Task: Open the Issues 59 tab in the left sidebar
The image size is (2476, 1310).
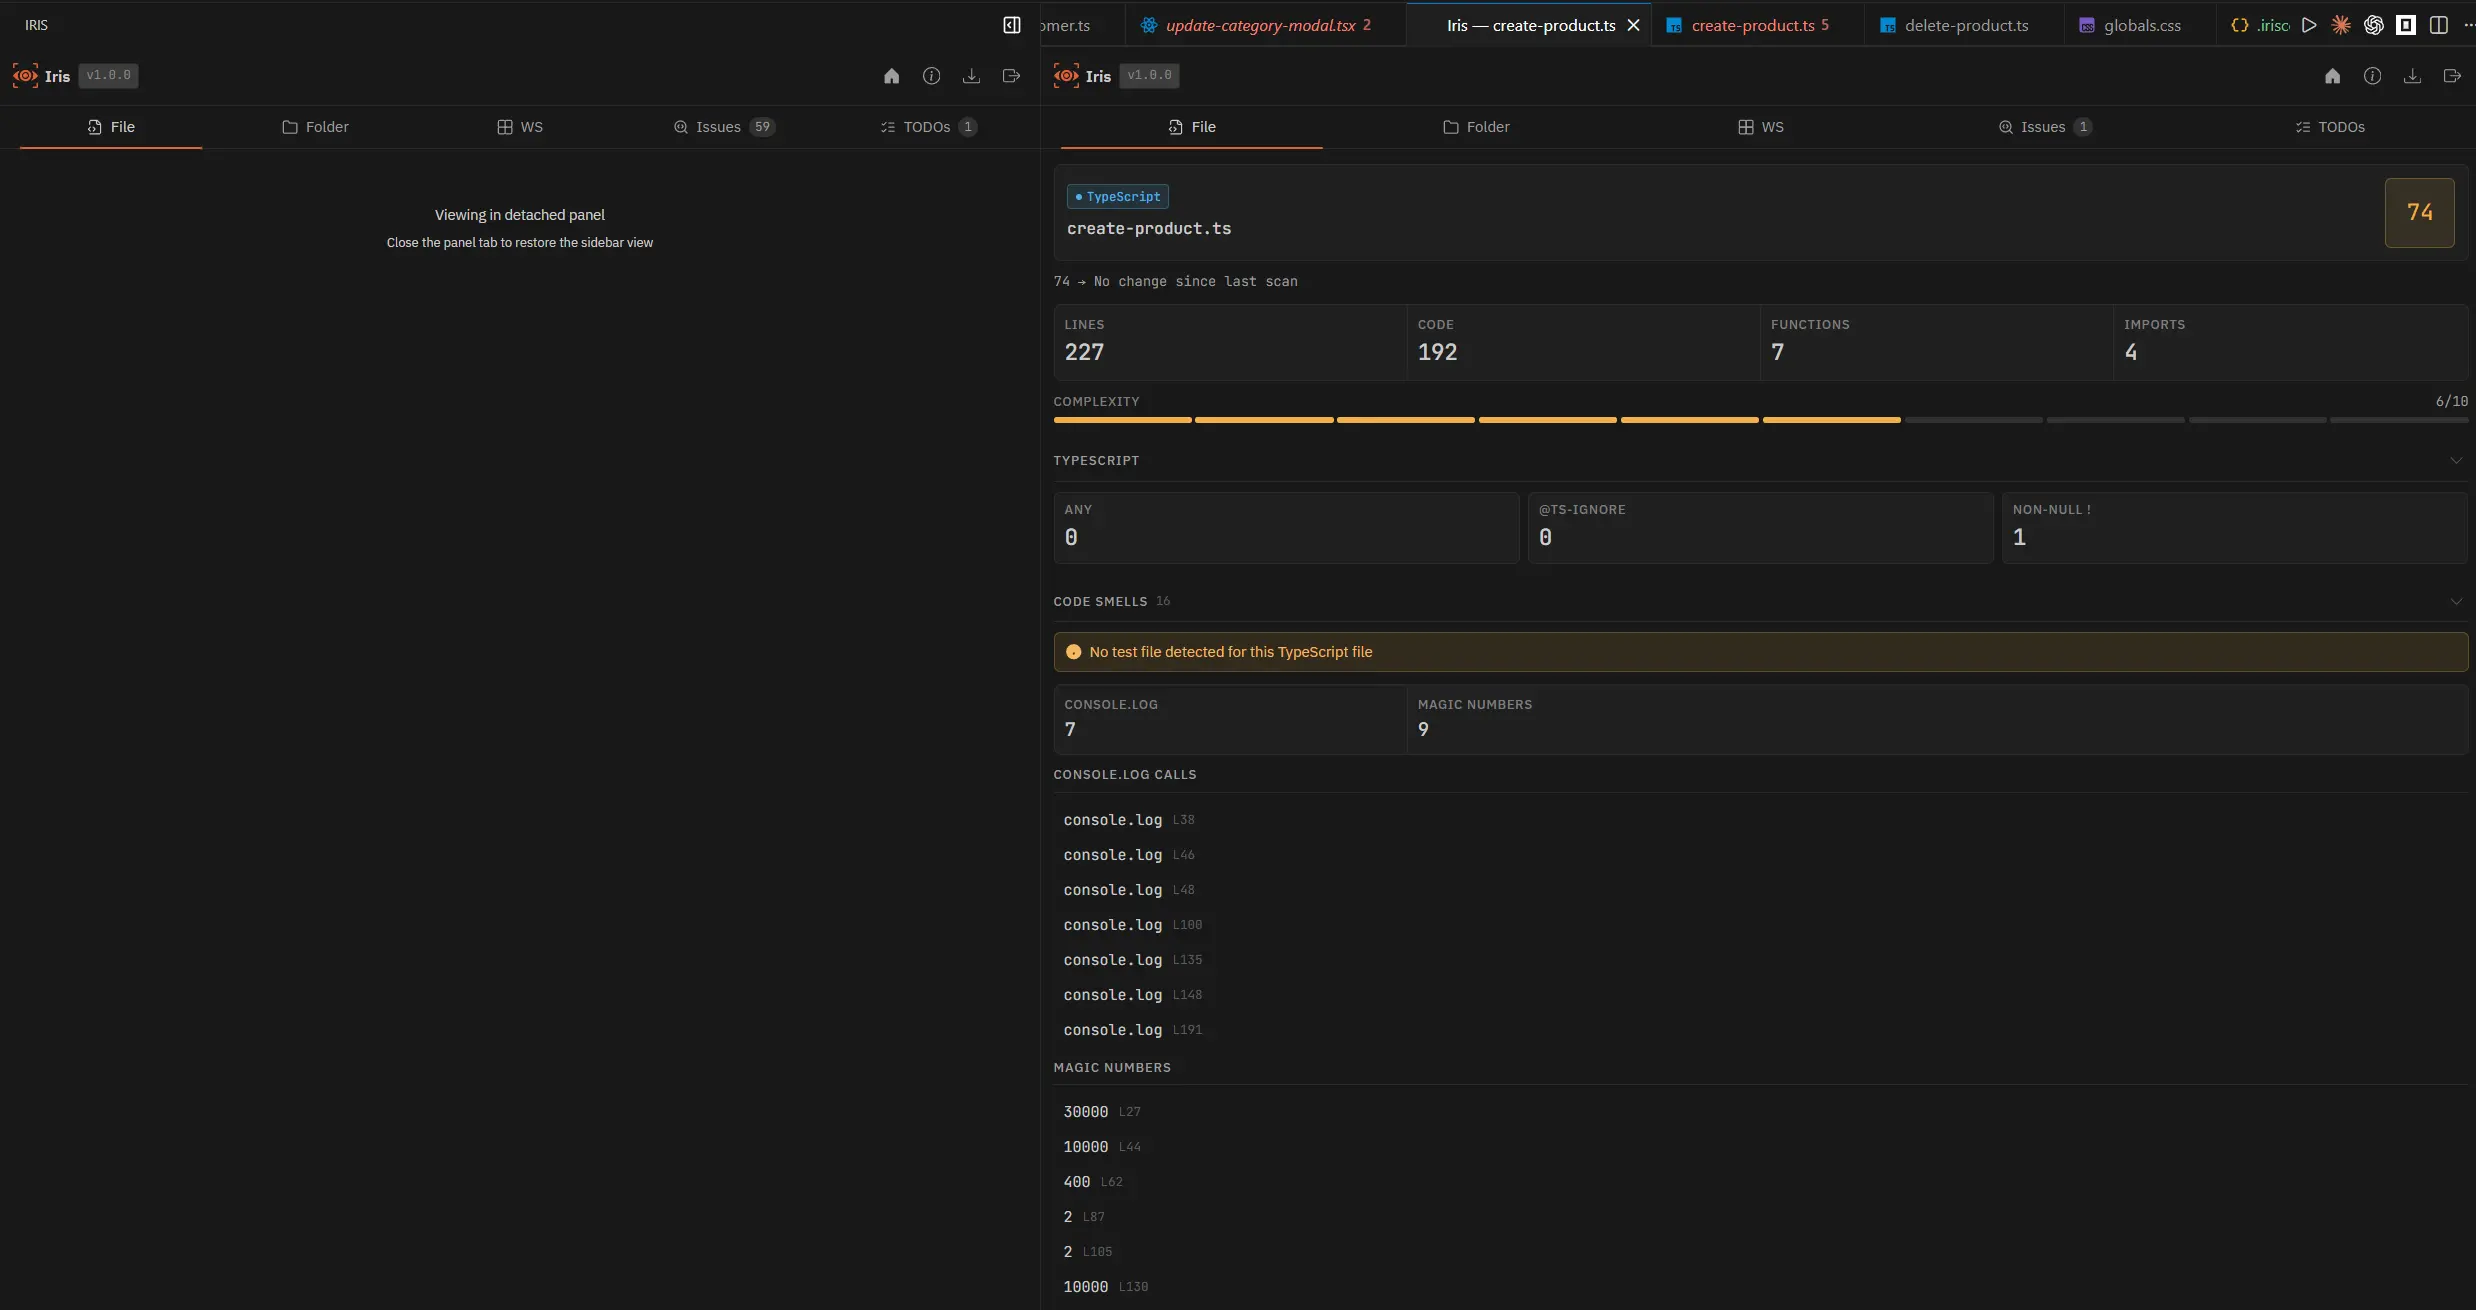Action: 724,127
